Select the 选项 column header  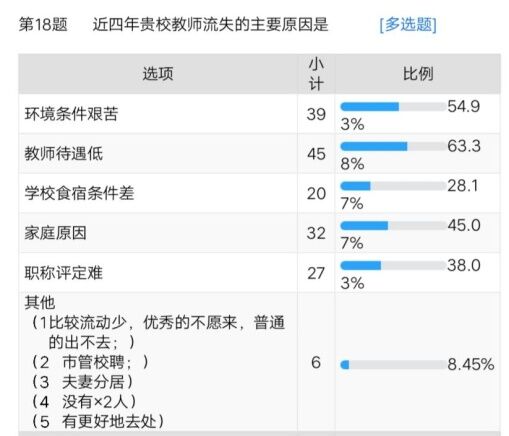(158, 74)
